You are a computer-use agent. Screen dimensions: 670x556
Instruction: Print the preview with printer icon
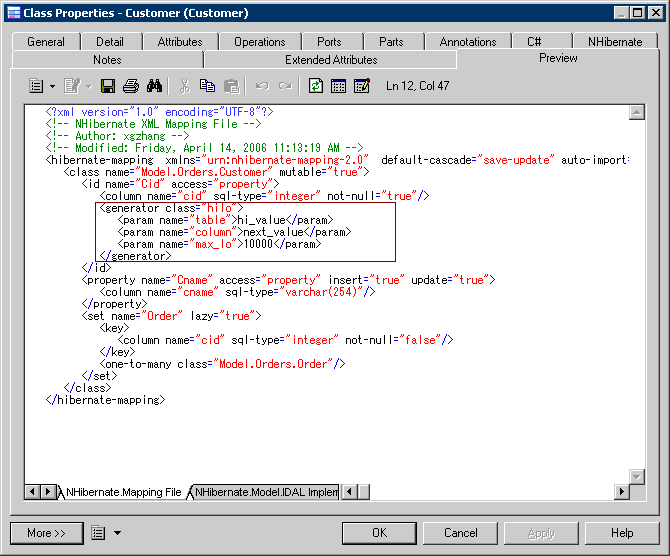pos(131,86)
